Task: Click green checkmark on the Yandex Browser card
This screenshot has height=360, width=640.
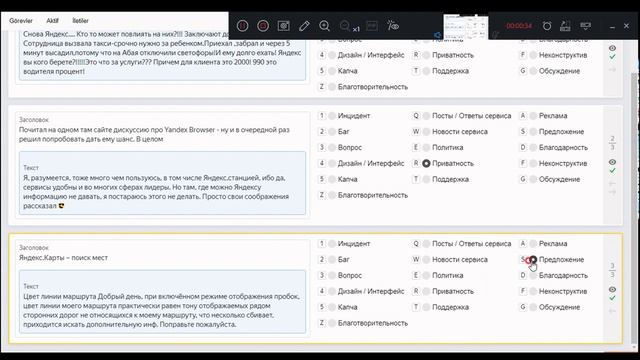Action: 612,171
